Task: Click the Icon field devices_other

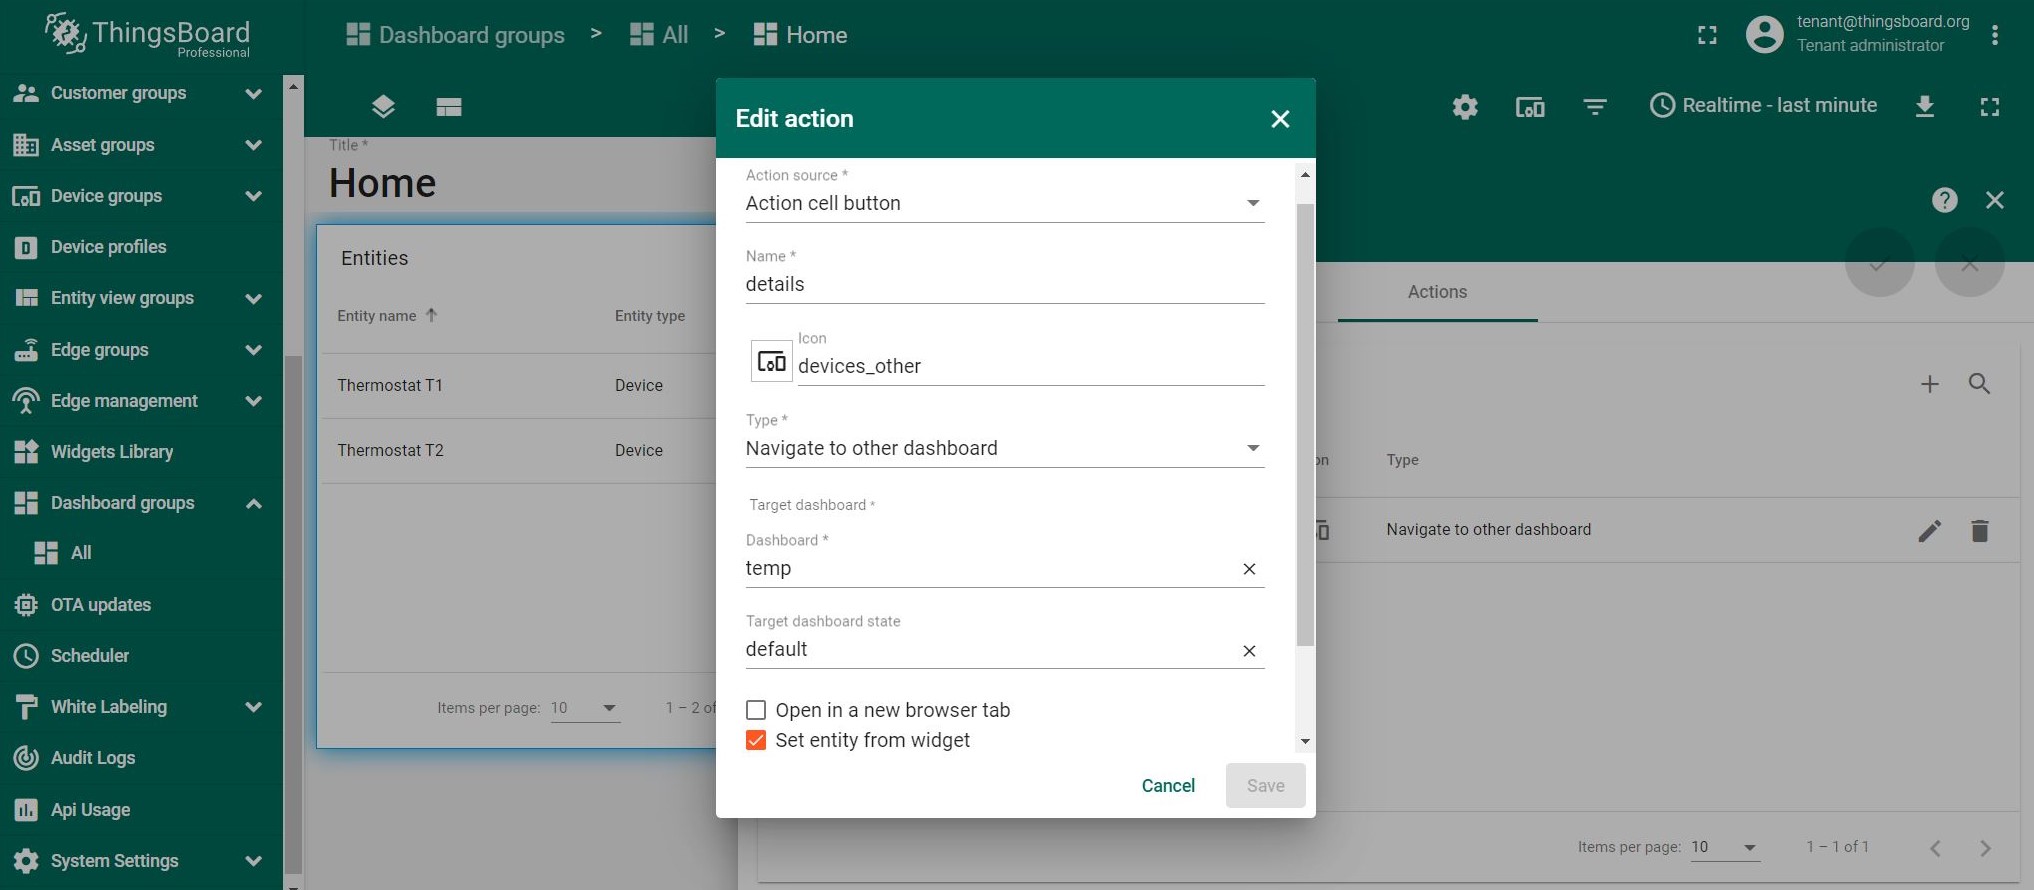Action: click(x=1031, y=366)
